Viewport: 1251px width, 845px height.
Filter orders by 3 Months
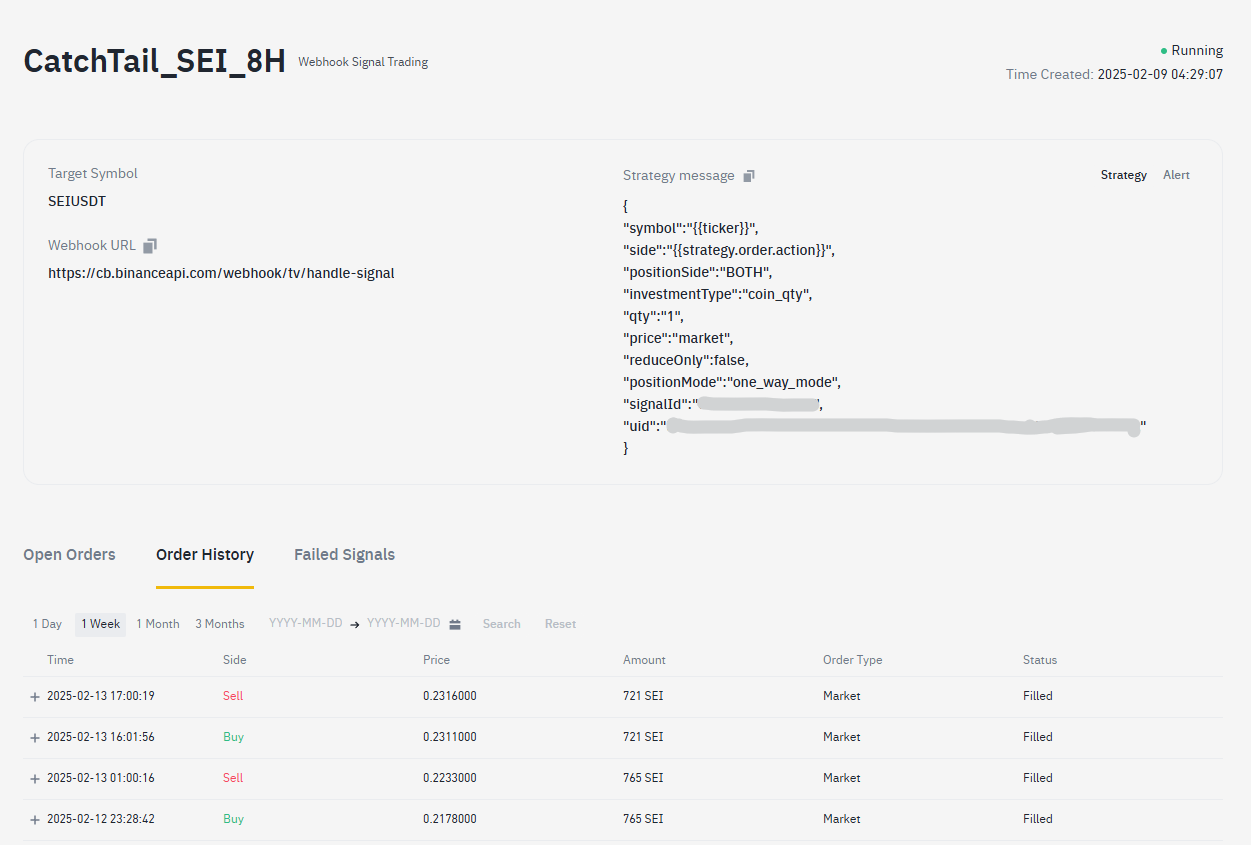click(220, 624)
